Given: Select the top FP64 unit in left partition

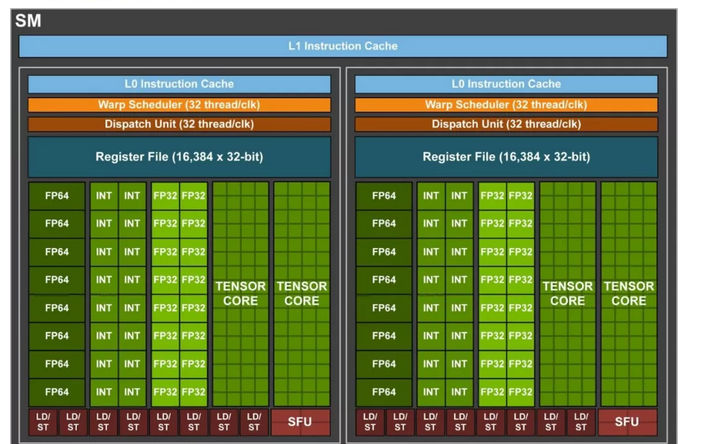Looking at the screenshot, I should 57,196.
